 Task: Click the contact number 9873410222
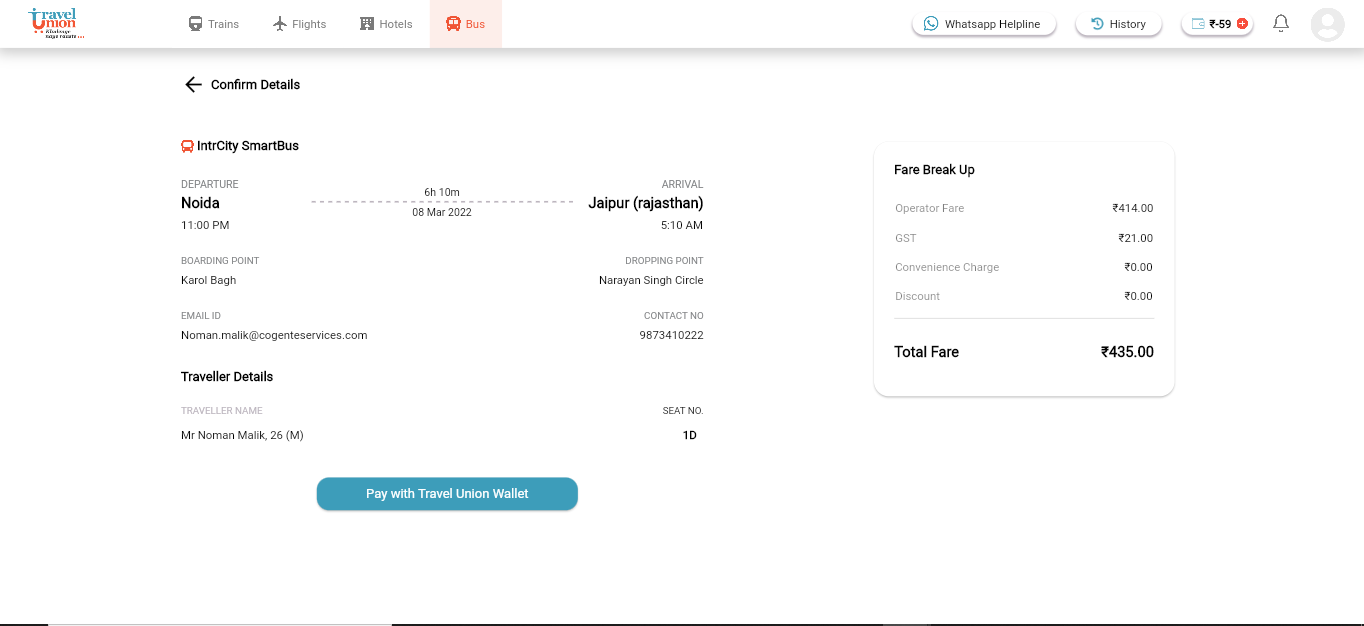coord(672,336)
